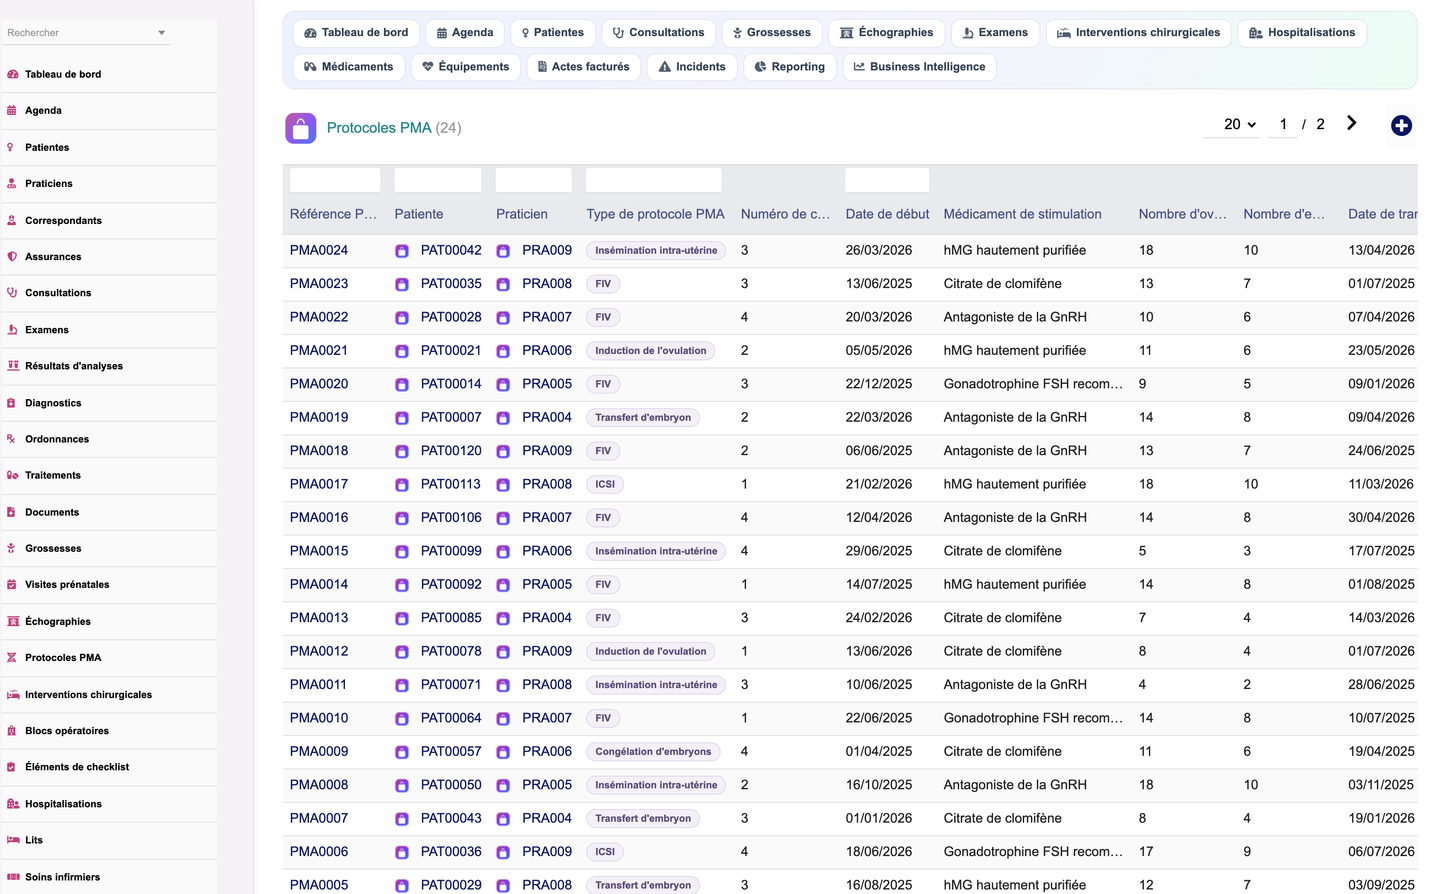Screen dimensions: 1445x894
Task: Open the 20 rows-per-page dropdown
Action: 1240,125
